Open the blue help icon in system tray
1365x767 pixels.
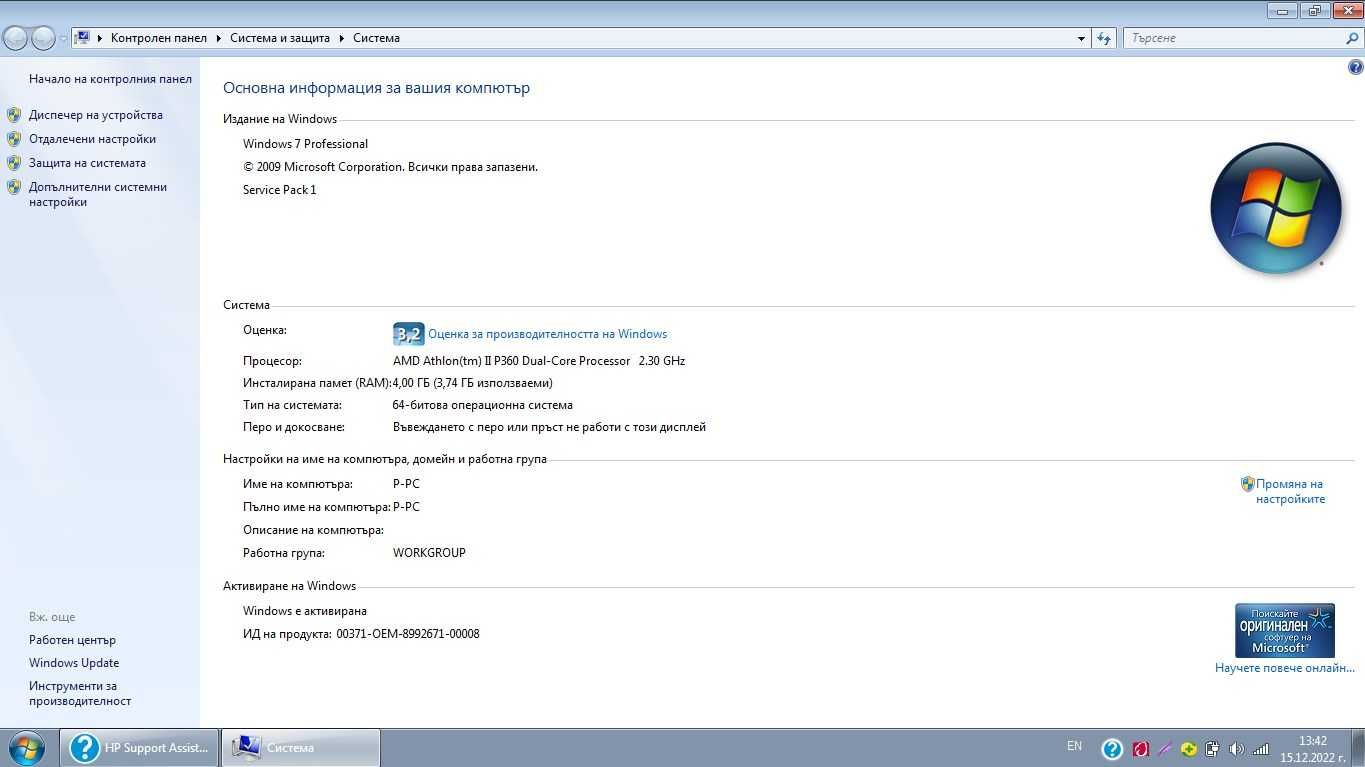pos(1112,748)
